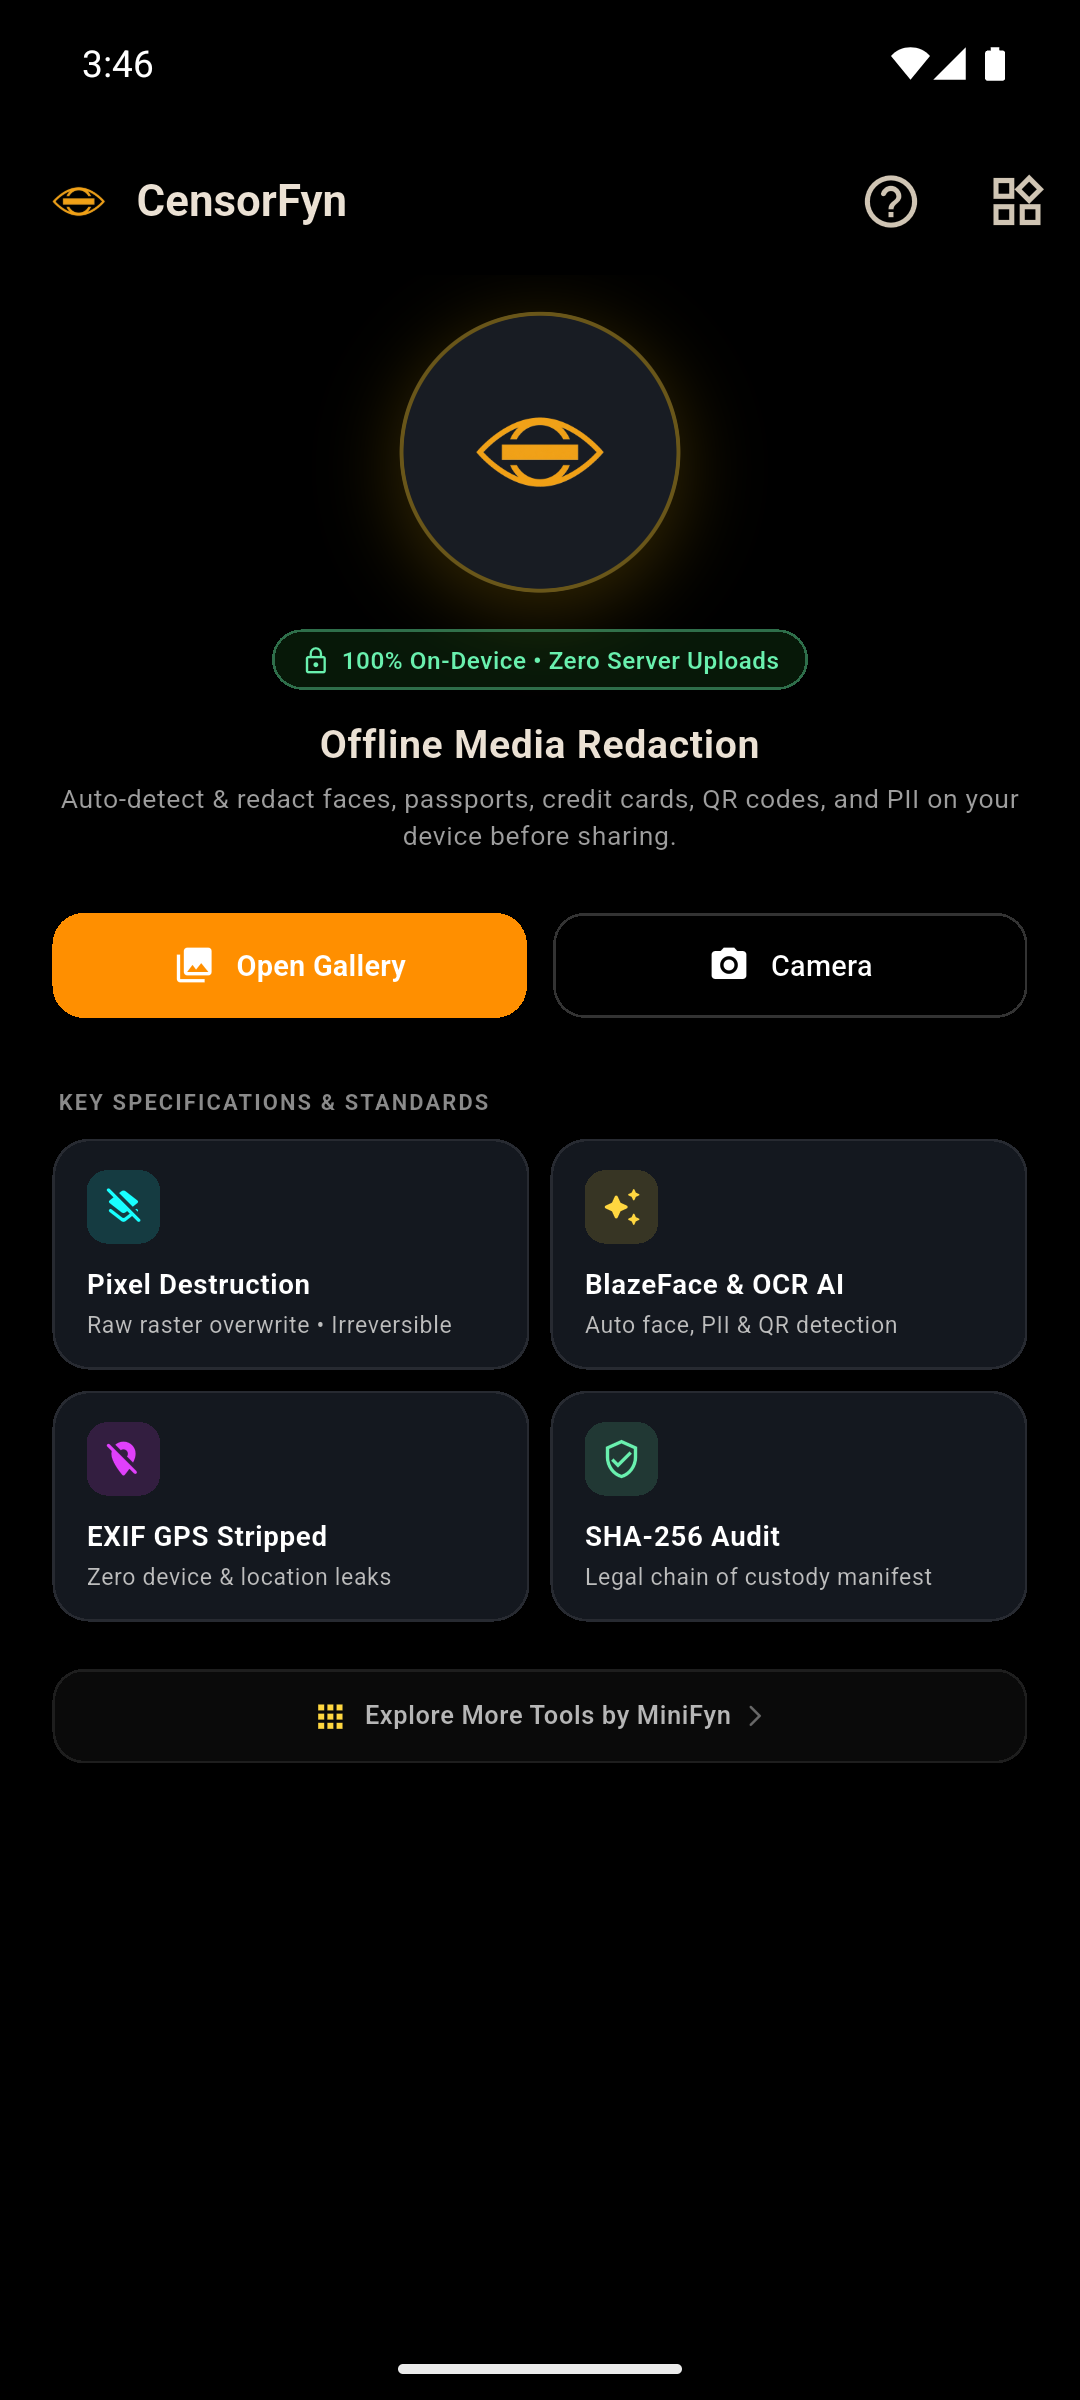Viewport: 1080px width, 2400px height.
Task: Expand the chevron beside MiniFyn tools
Action: coord(756,1716)
